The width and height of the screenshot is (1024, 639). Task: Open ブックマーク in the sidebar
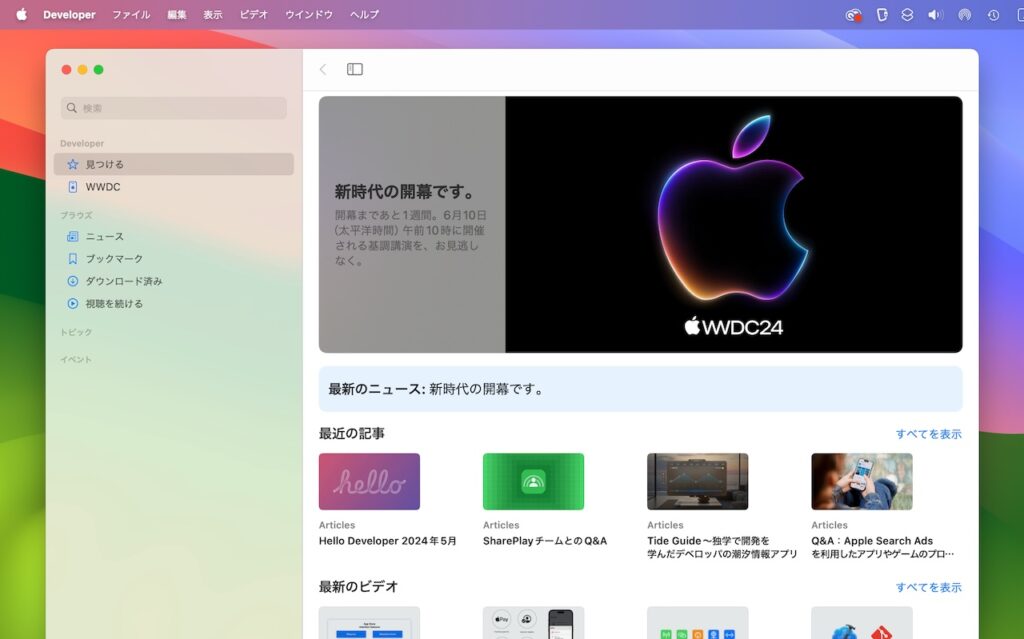pyautogui.click(x=112, y=258)
